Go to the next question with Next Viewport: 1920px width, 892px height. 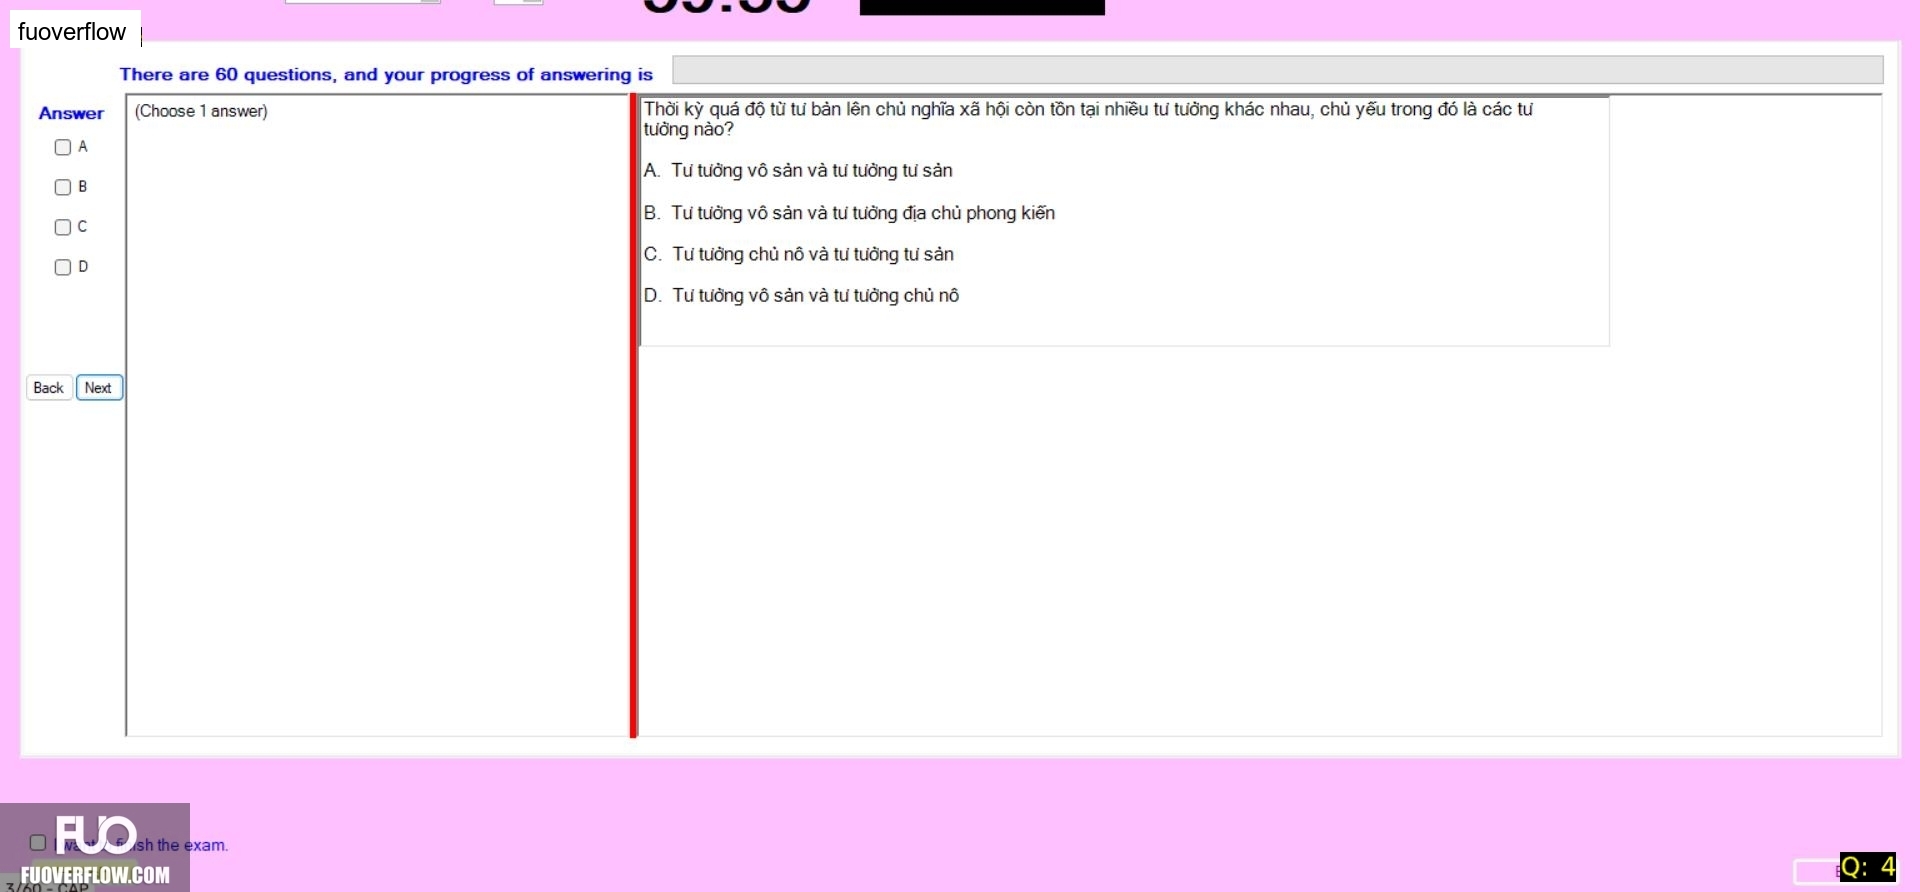point(99,388)
